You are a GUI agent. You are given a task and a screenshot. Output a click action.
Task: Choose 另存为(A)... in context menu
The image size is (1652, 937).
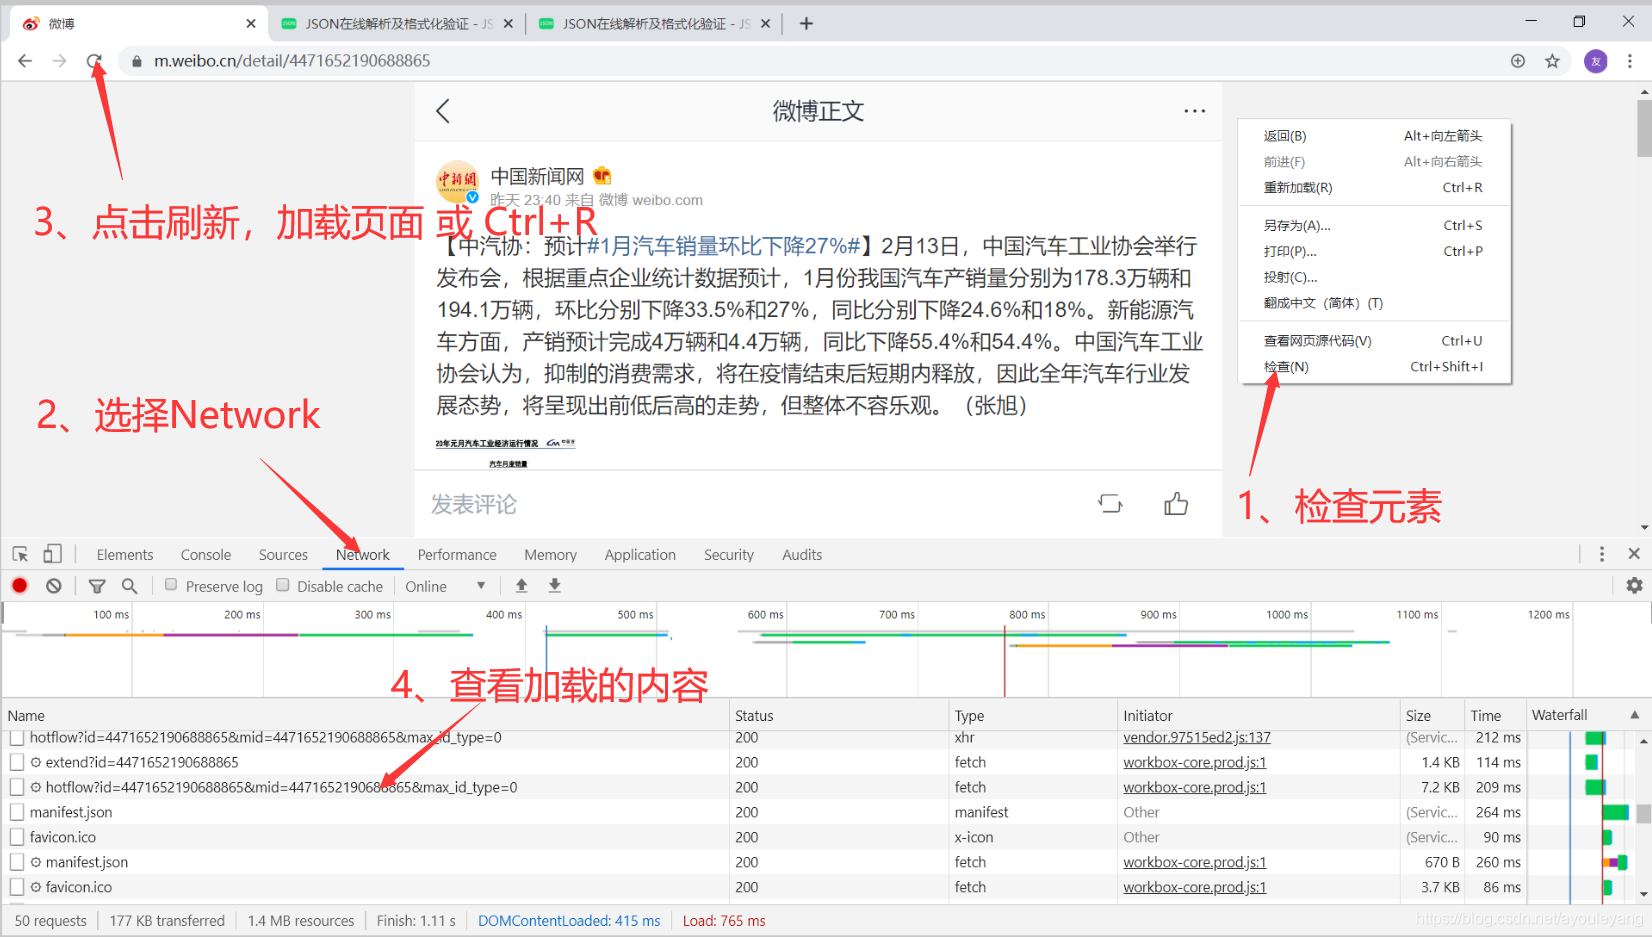[x=1373, y=226]
